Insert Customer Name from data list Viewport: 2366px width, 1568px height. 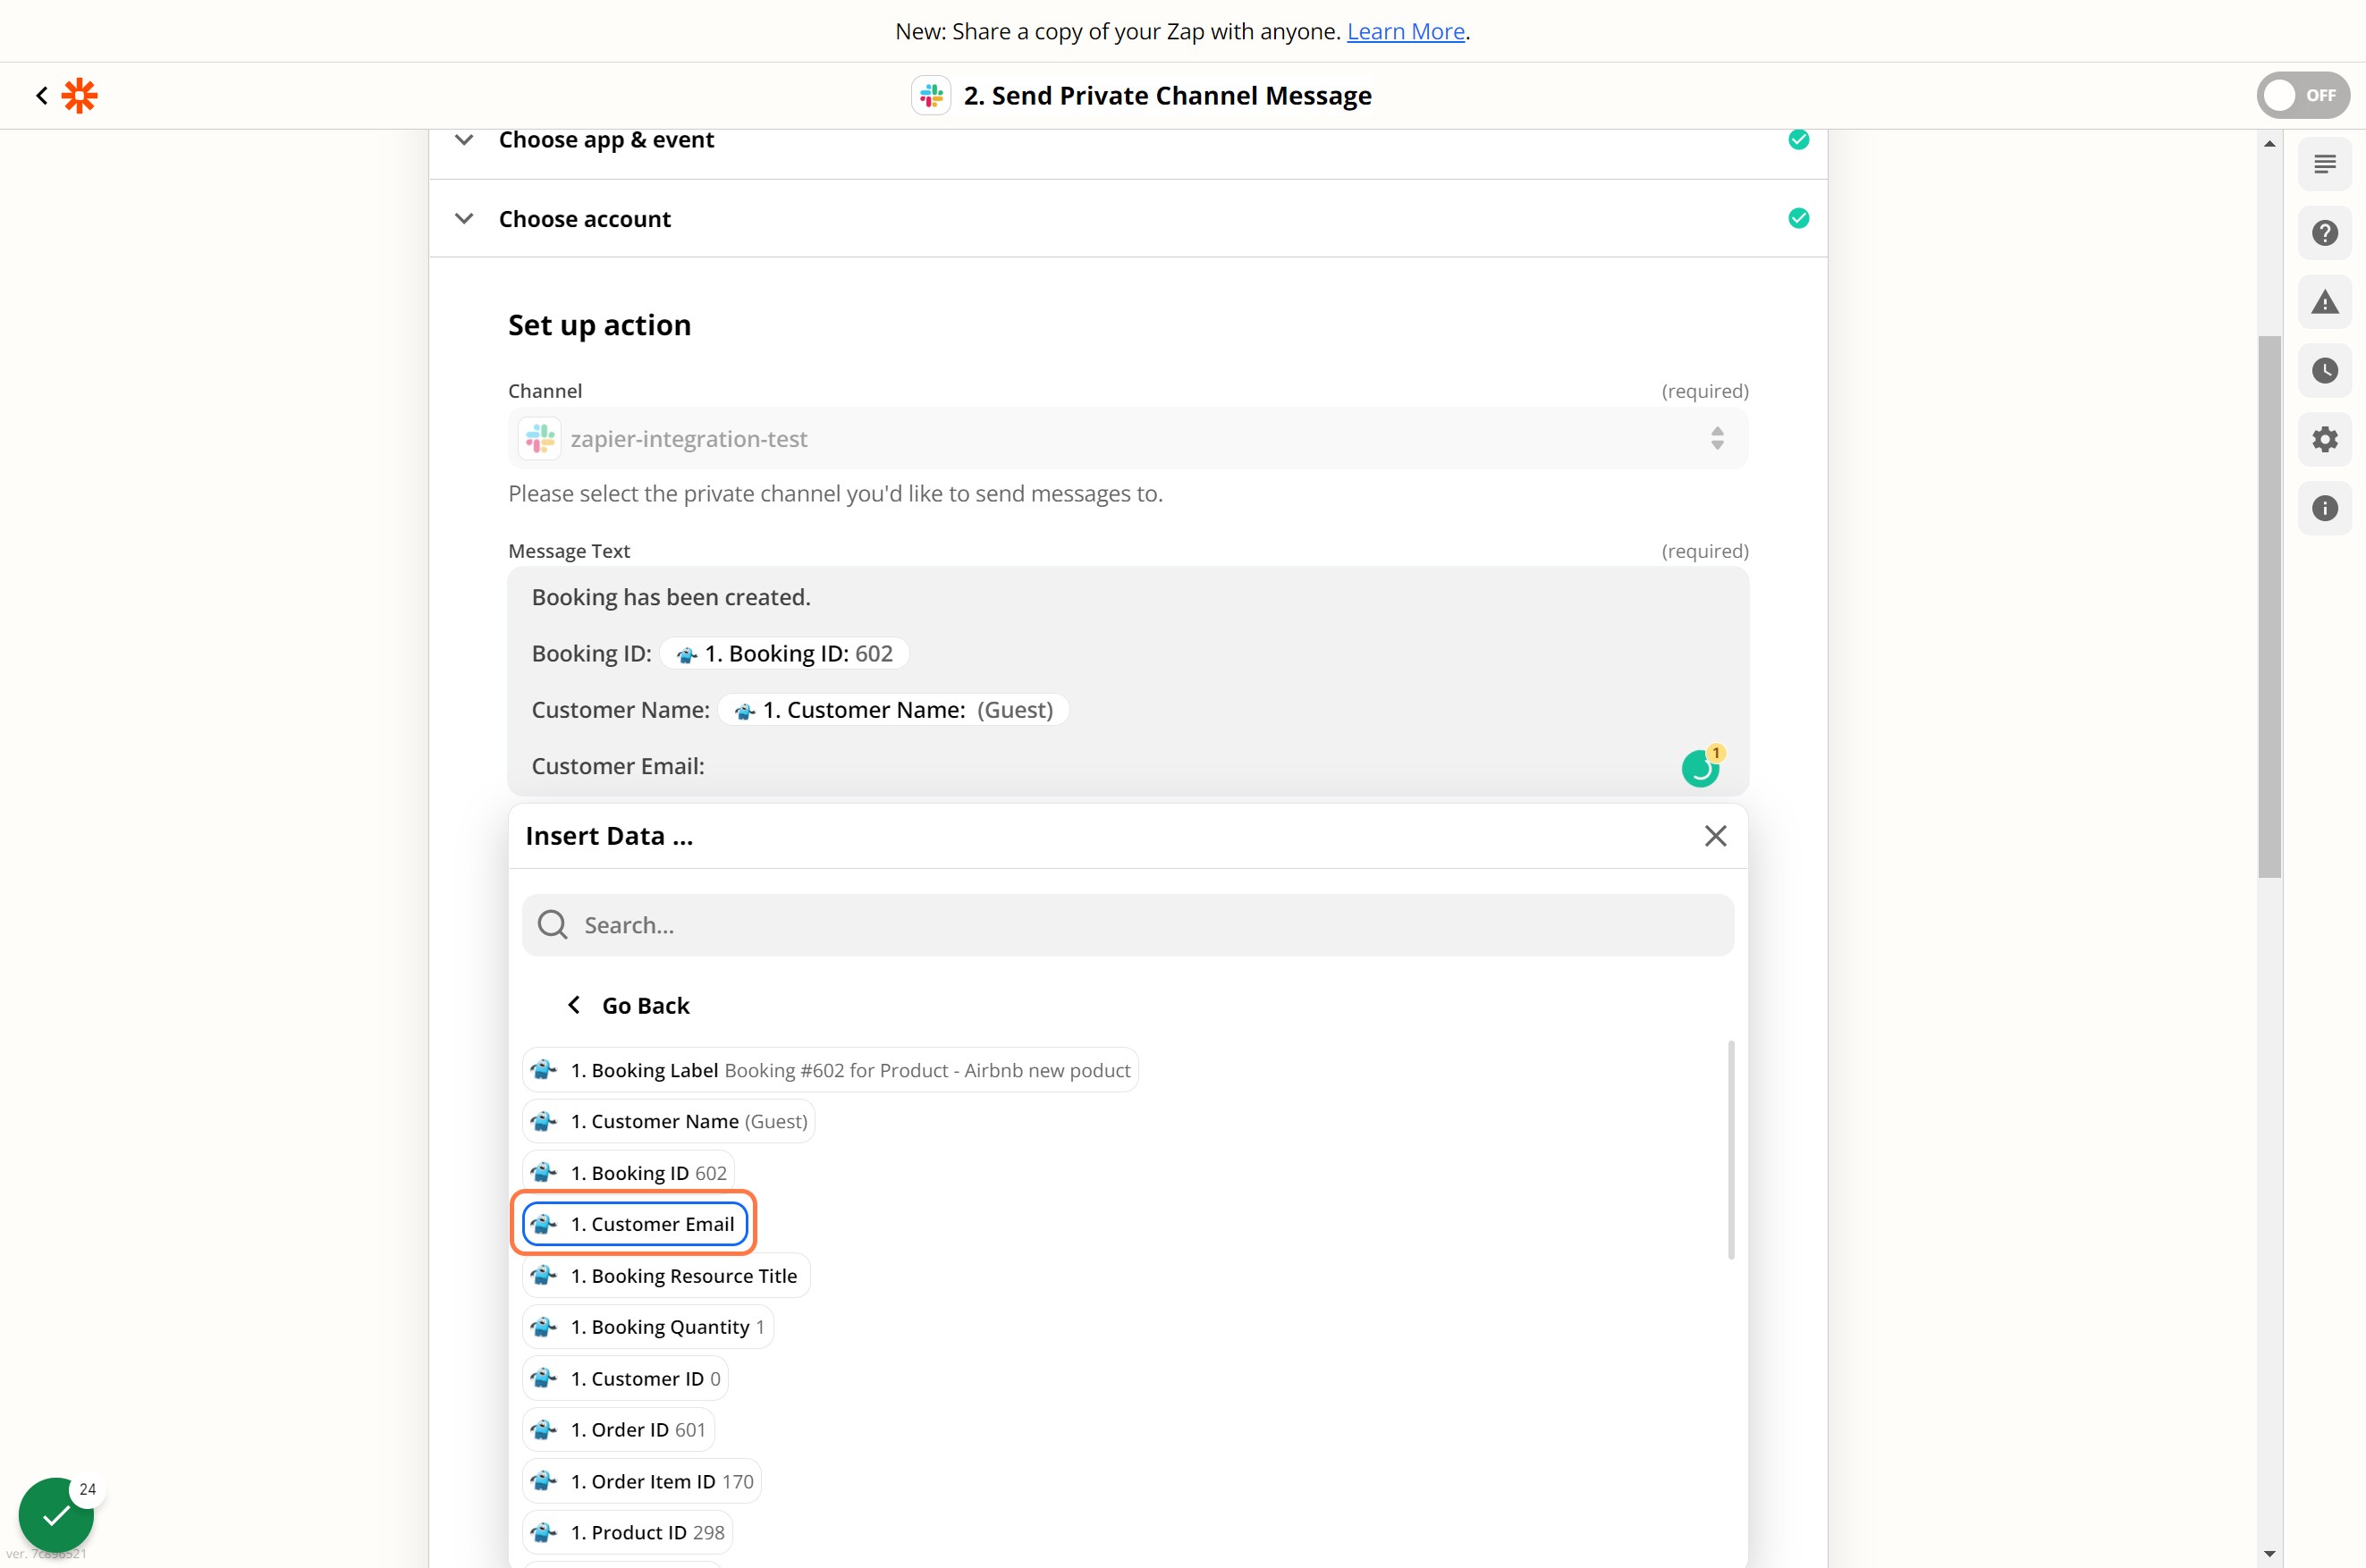coord(669,1121)
